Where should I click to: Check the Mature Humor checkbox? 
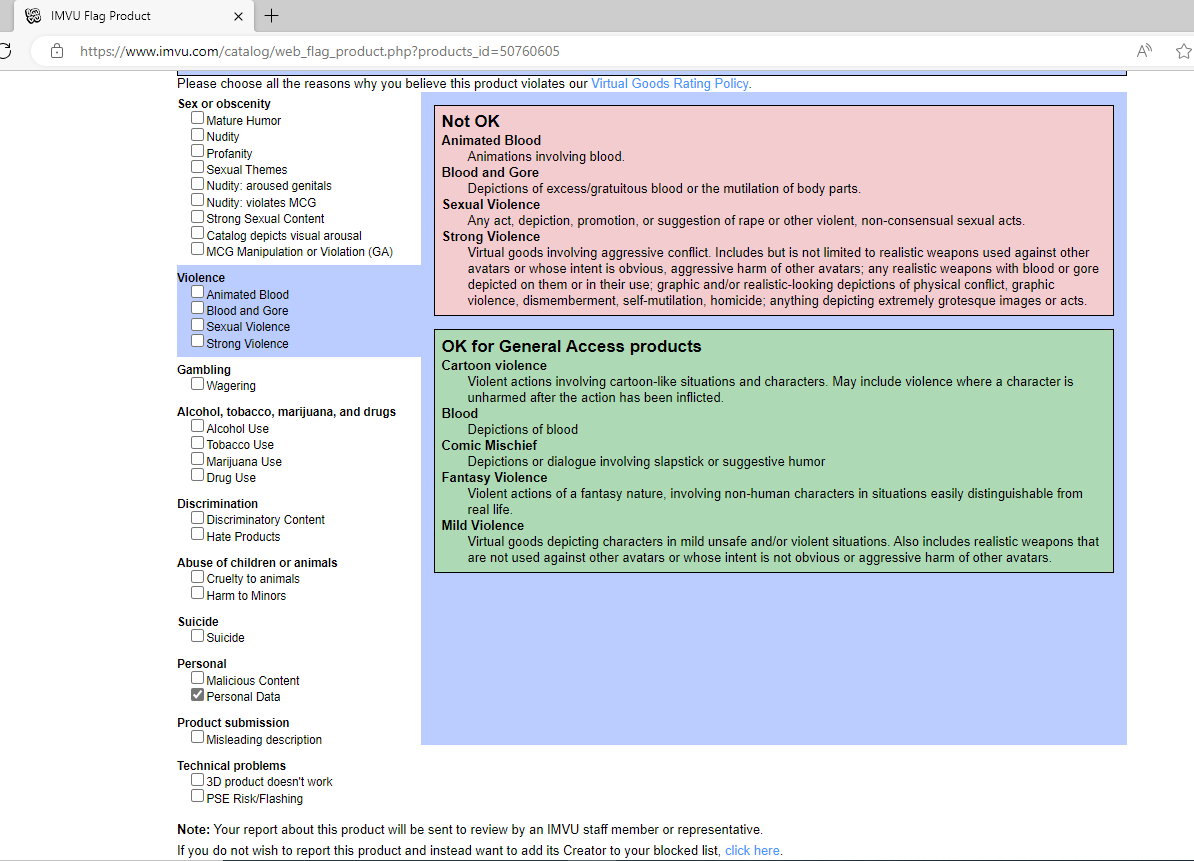point(197,118)
